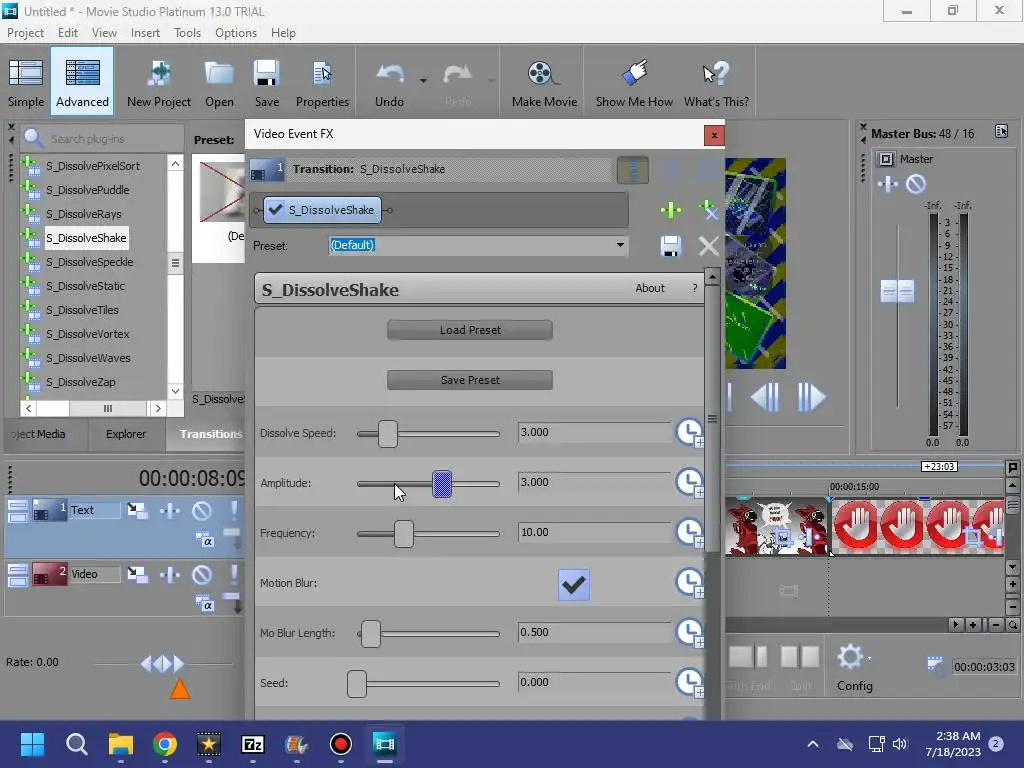Click the Load Preset button
1024x768 pixels.
[x=470, y=330]
